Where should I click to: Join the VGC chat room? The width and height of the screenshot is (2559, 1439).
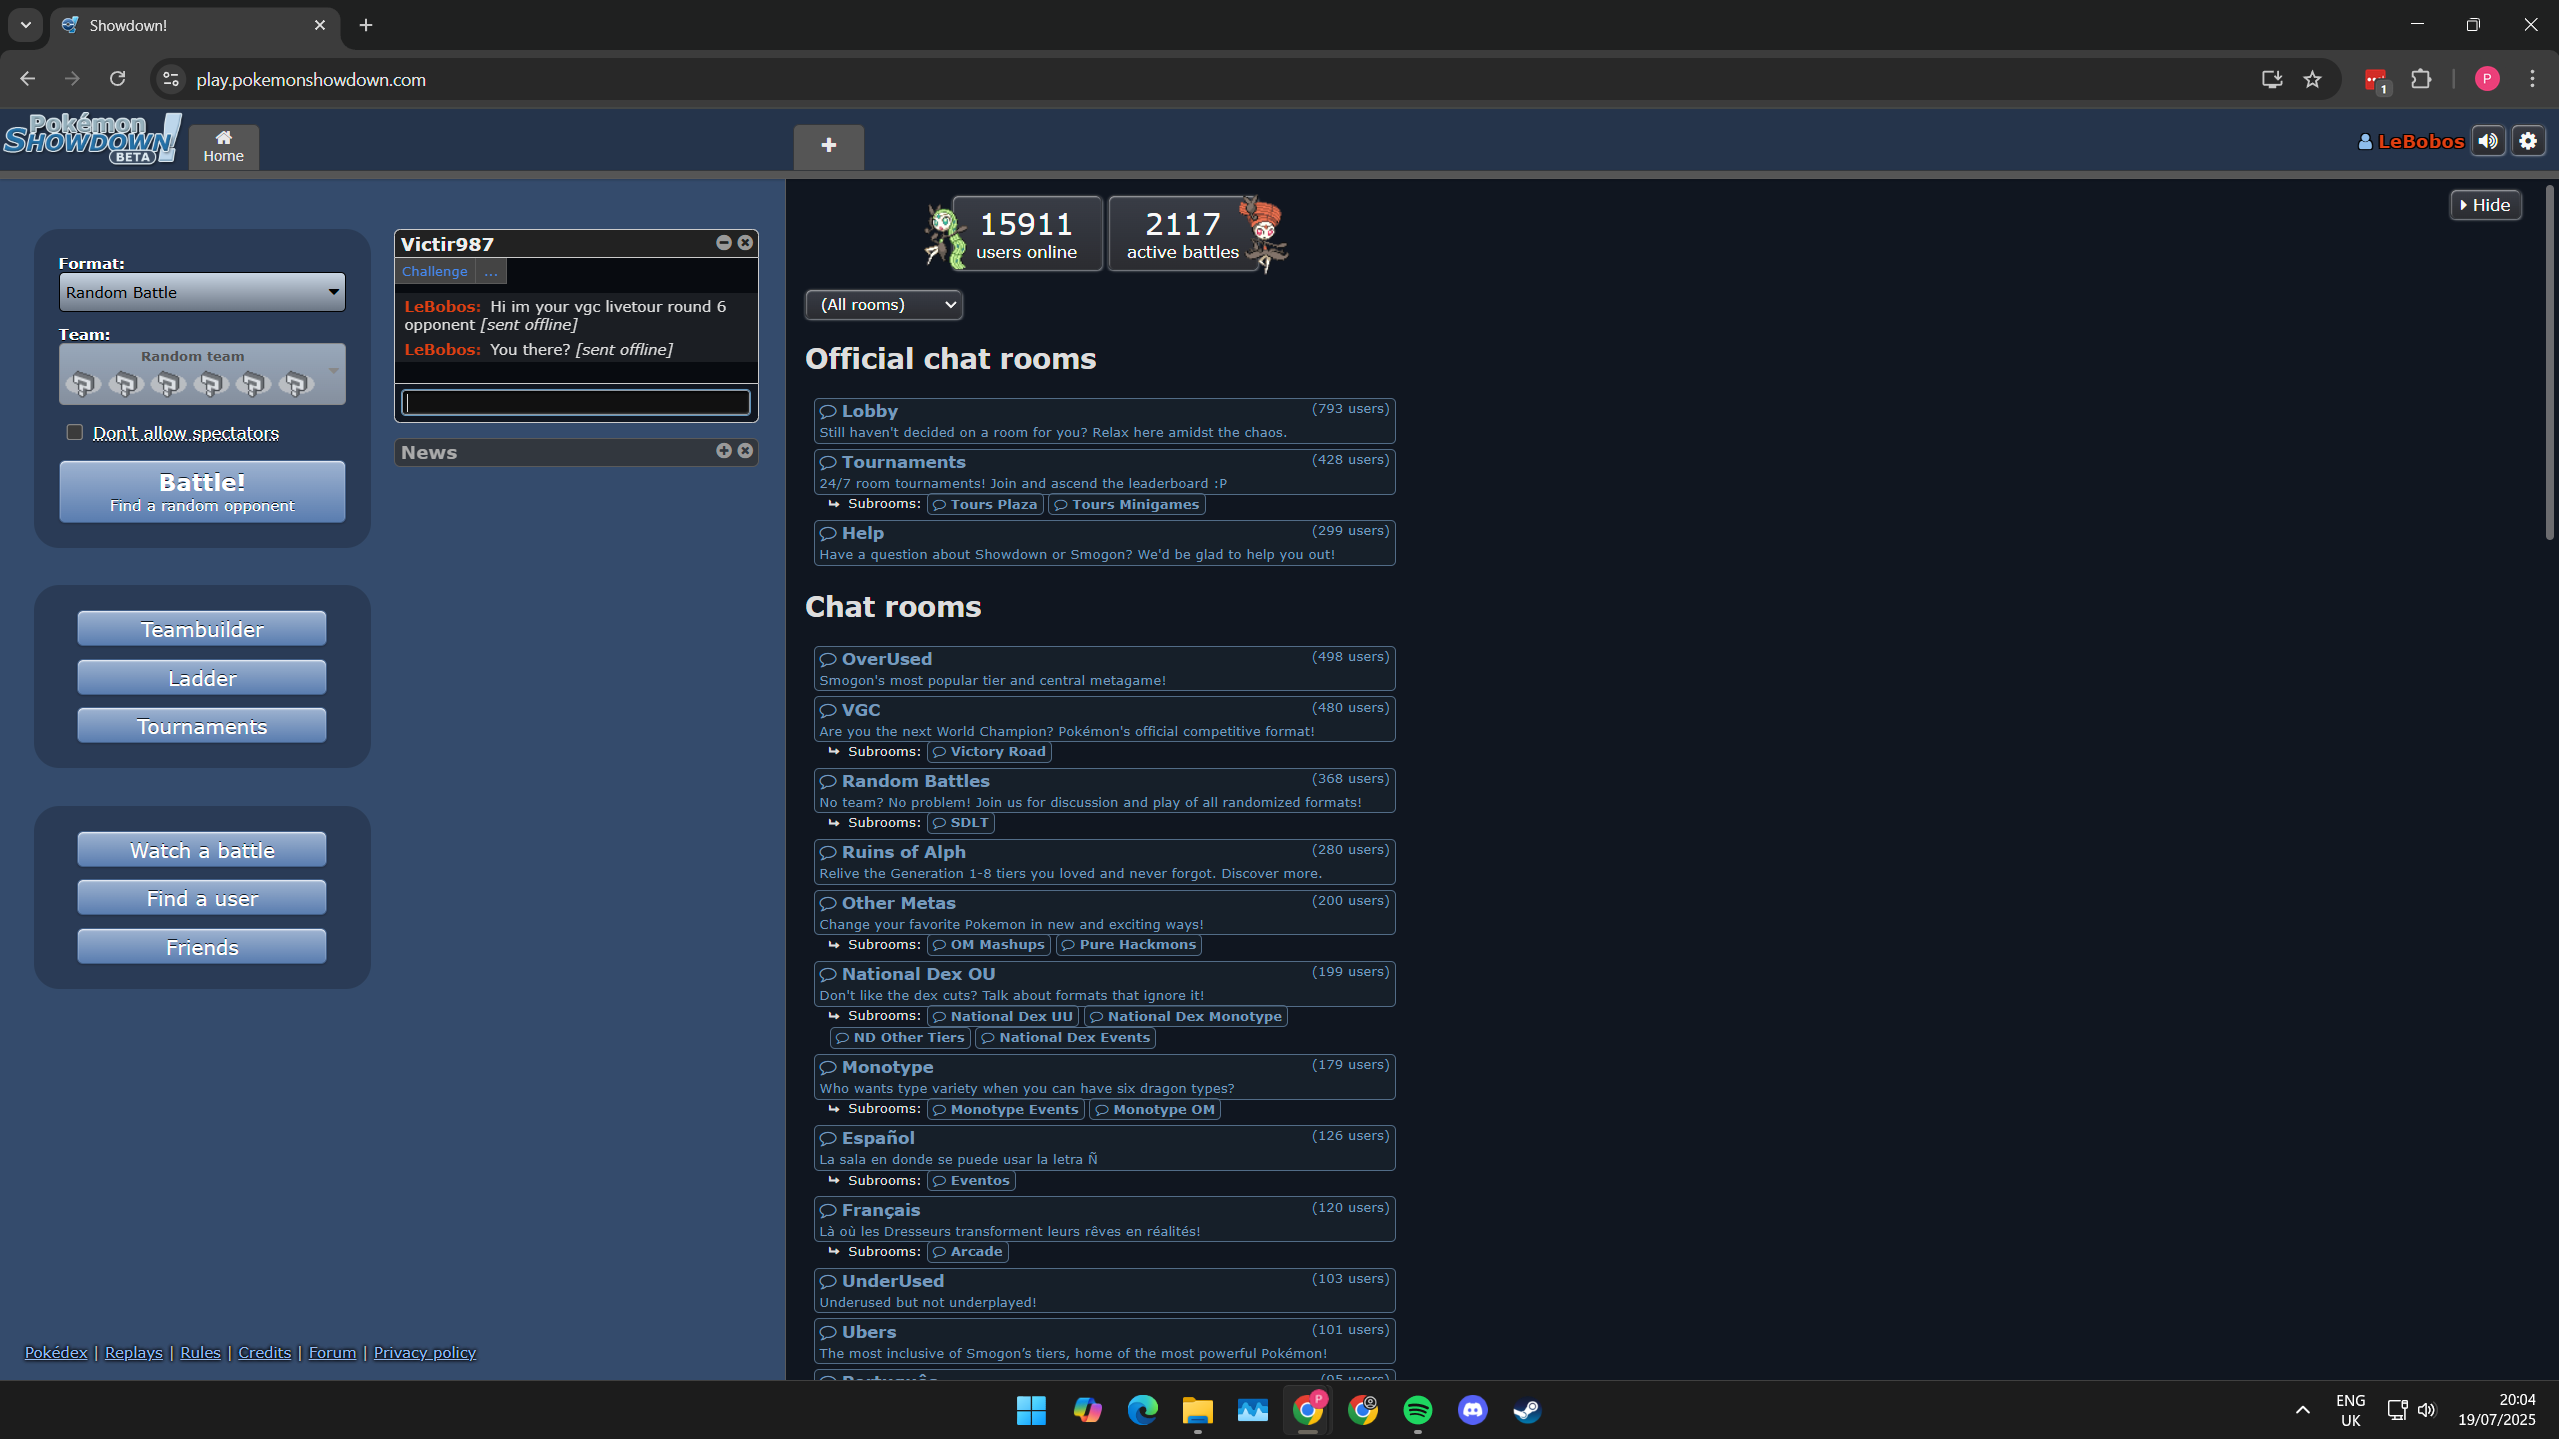click(x=1105, y=720)
